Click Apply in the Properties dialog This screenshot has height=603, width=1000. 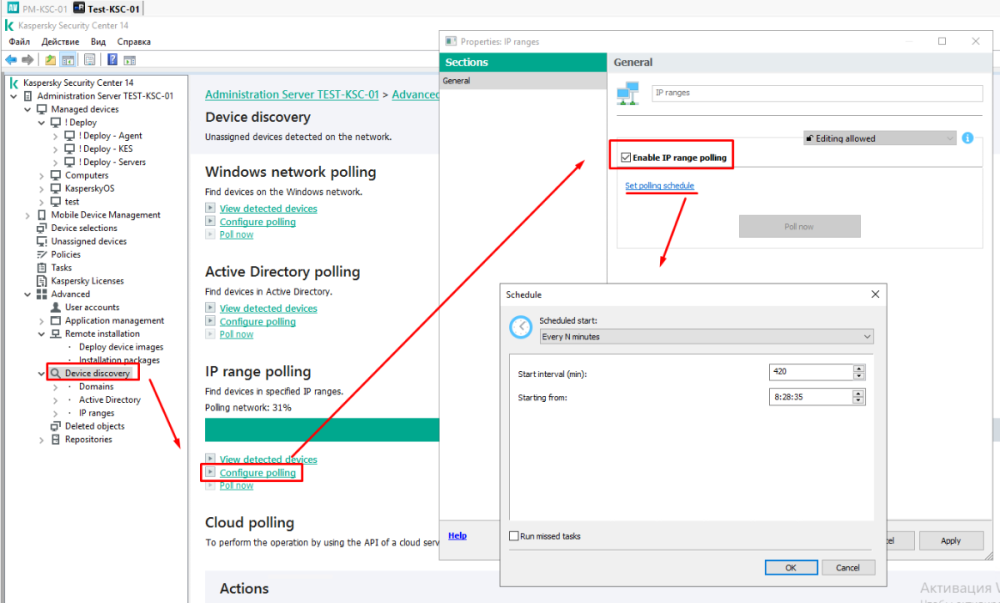point(950,541)
